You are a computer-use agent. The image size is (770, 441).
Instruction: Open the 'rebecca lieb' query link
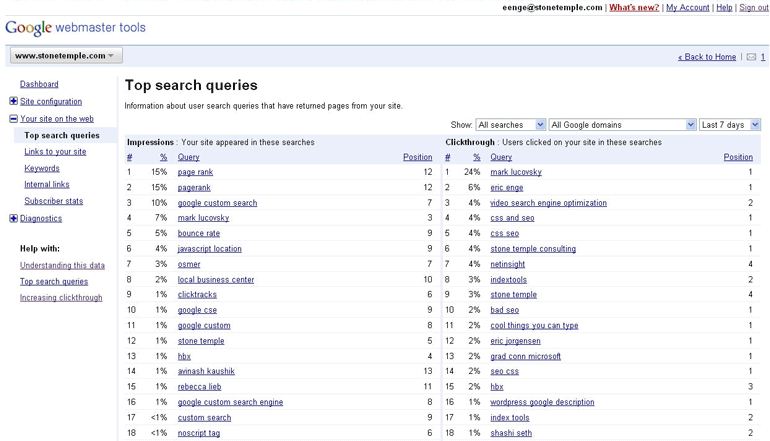[199, 387]
